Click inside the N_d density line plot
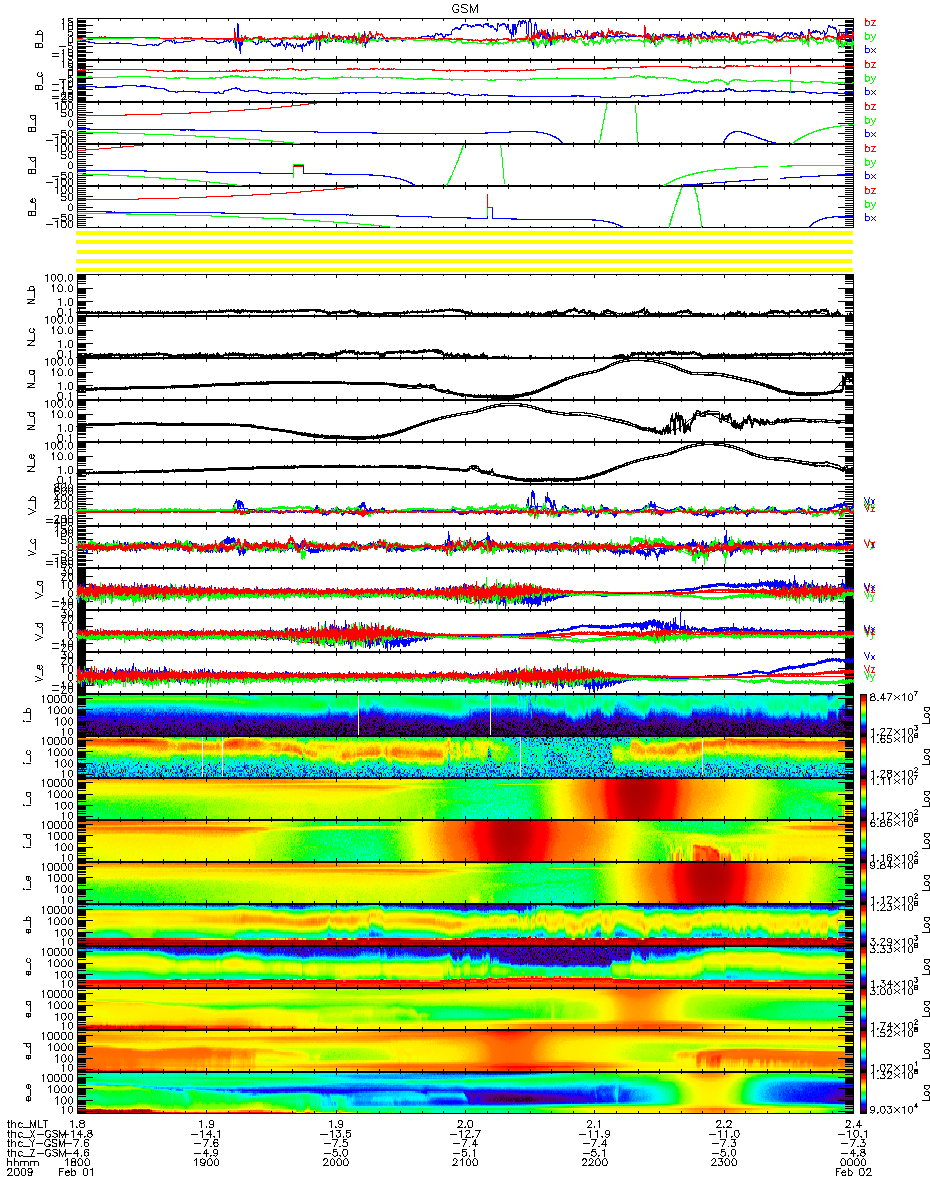 pyautogui.click(x=464, y=422)
